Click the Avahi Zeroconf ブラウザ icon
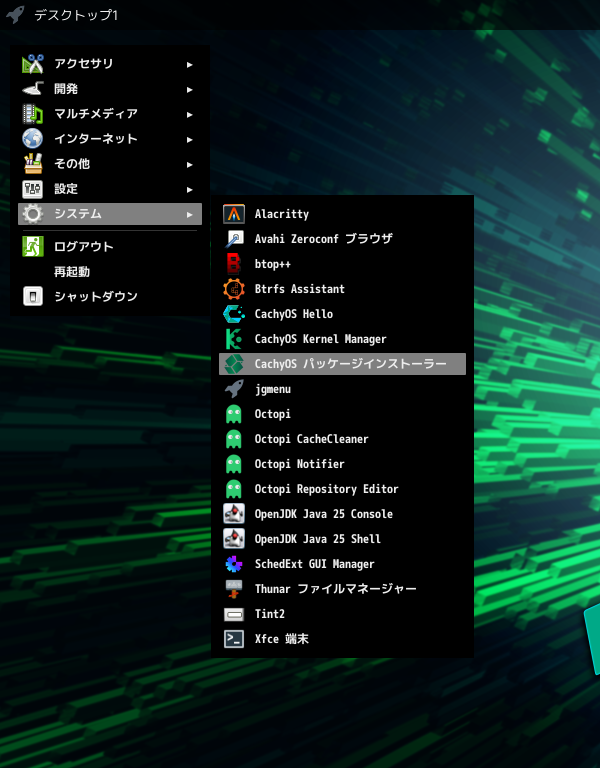Screen dimensions: 600x768 (x=234, y=239)
